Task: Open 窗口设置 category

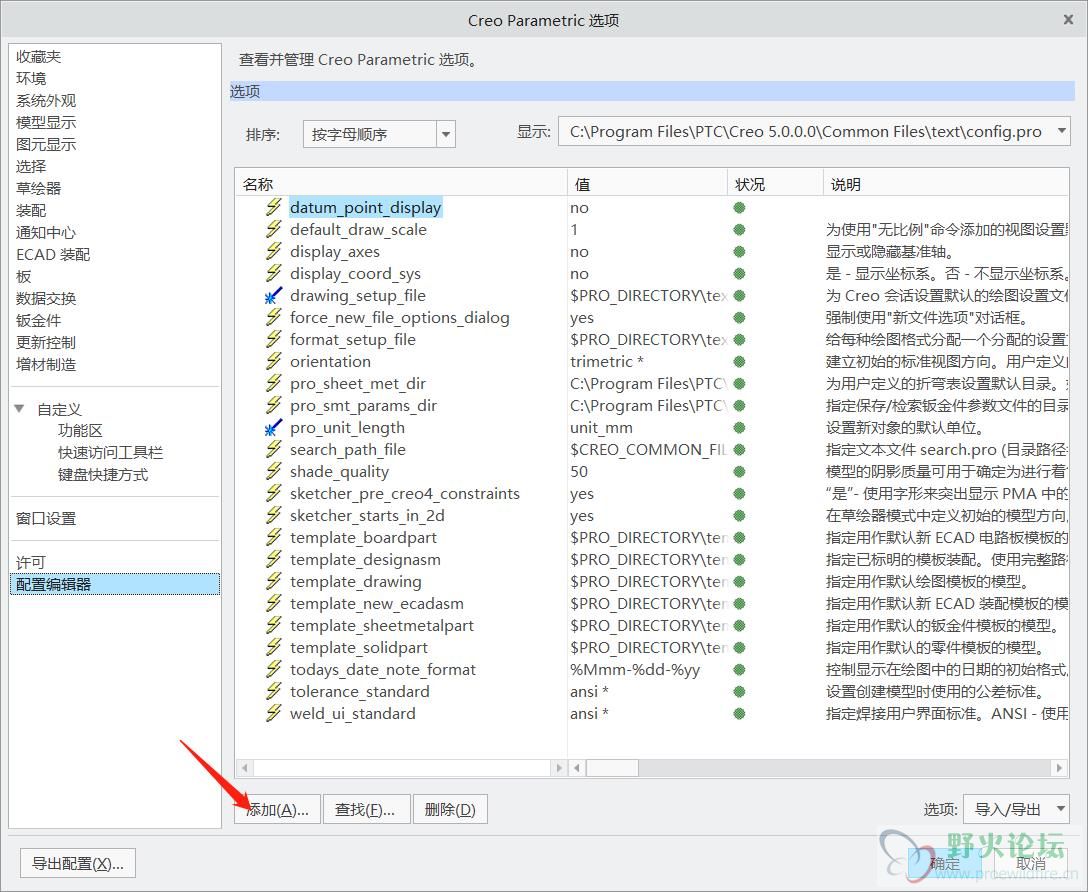Action: pyautogui.click(x=46, y=518)
